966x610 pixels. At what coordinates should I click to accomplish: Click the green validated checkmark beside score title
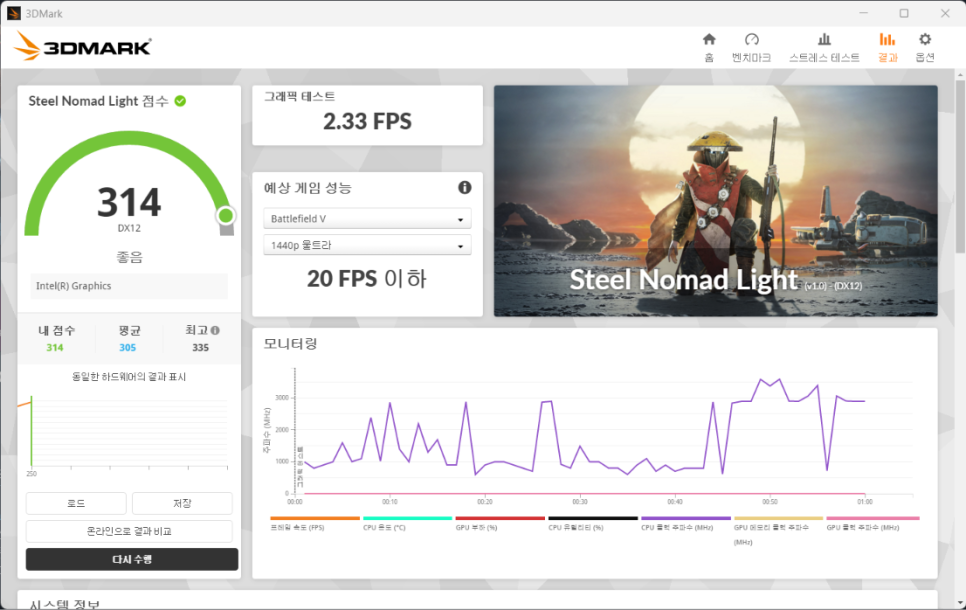click(181, 101)
